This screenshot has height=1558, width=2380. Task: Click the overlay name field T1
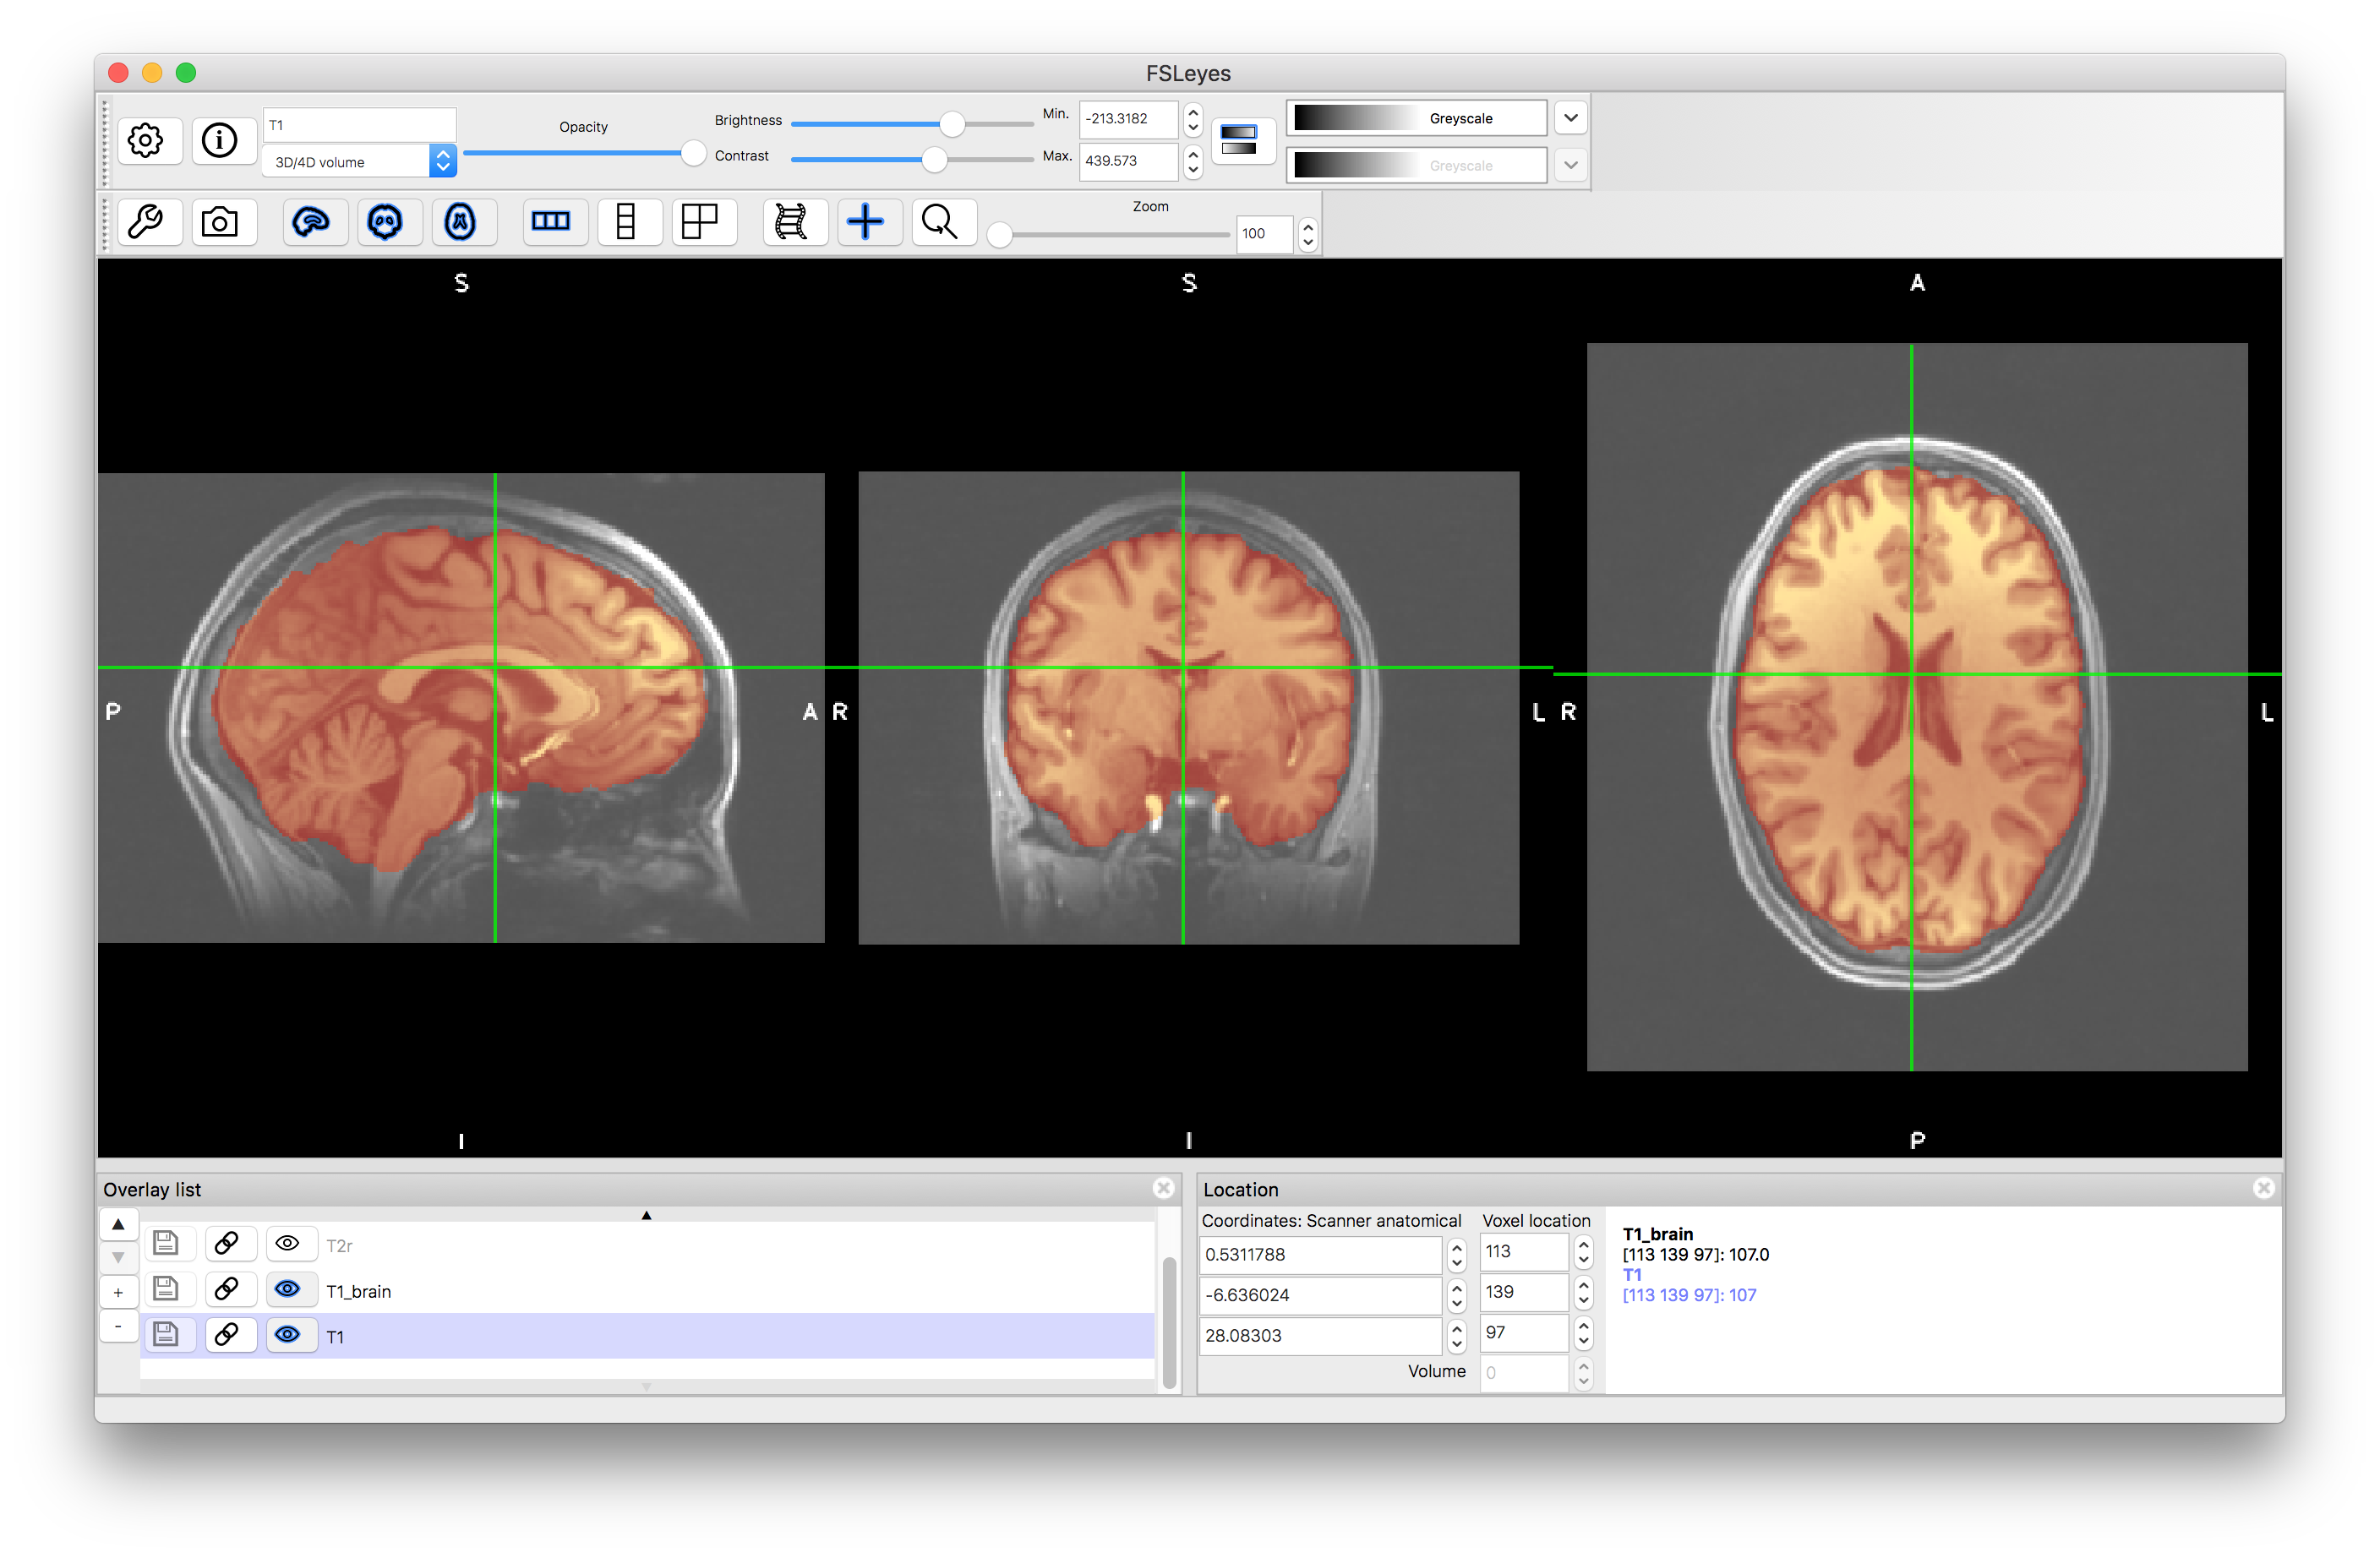pyautogui.click(x=359, y=125)
